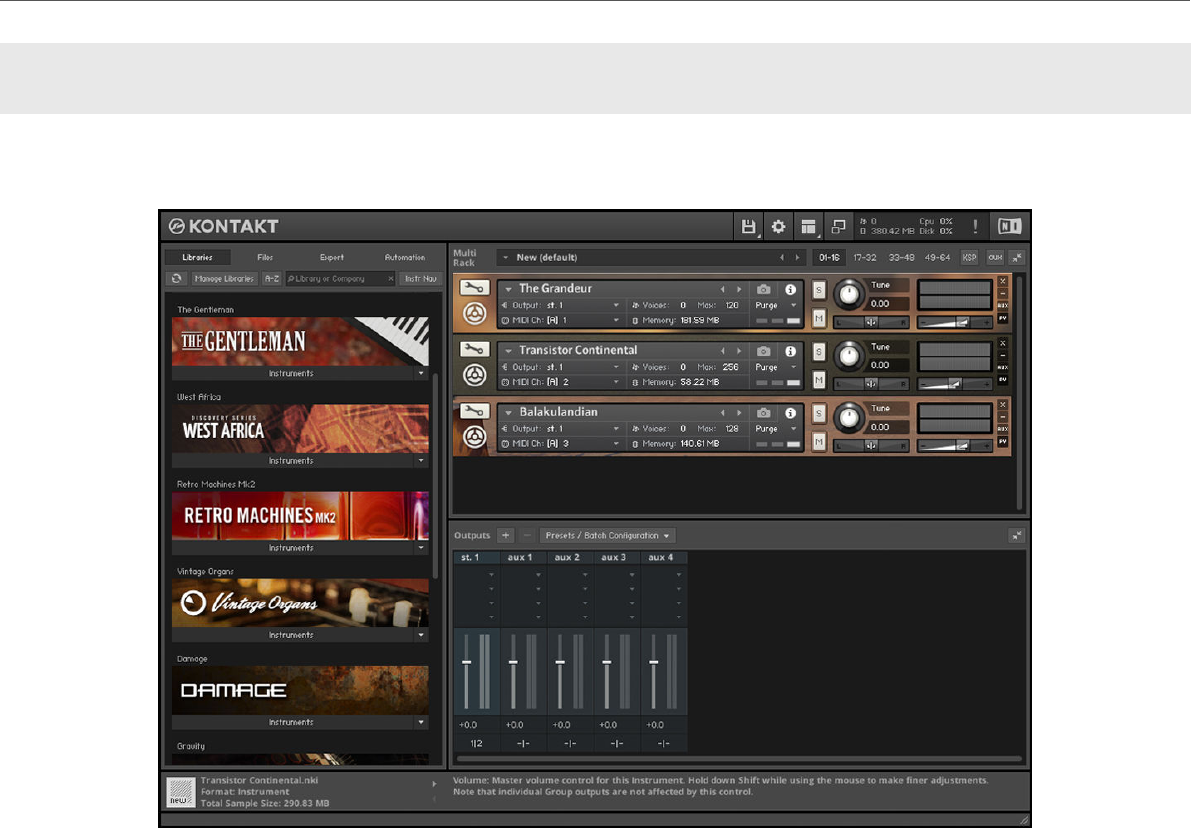The height and width of the screenshot is (828, 1191).
Task: Click the exclamation warning icon
Action: point(975,226)
